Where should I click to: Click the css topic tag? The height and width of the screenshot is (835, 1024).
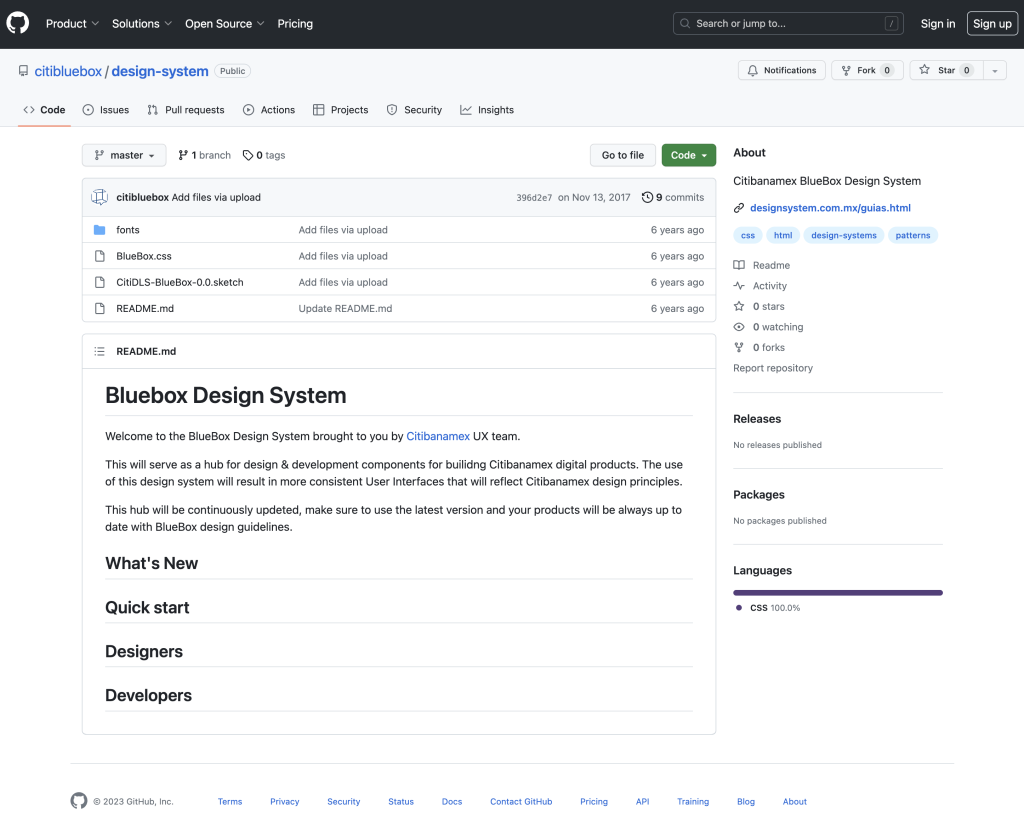tap(748, 236)
